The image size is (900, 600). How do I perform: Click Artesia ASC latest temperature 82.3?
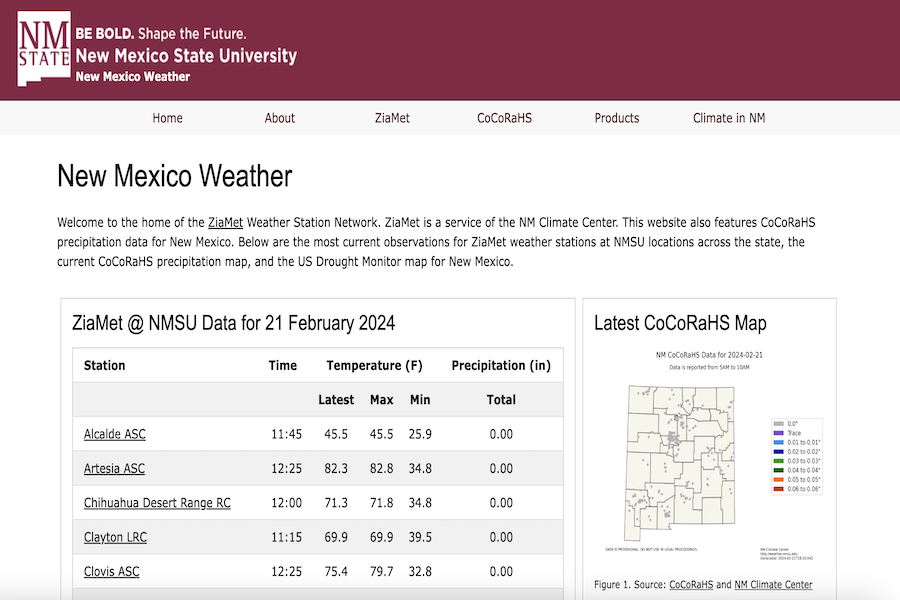click(336, 469)
